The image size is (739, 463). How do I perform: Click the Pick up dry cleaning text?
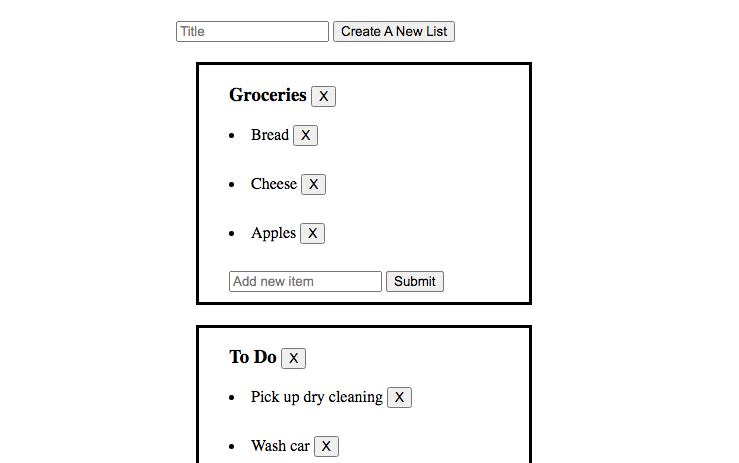click(x=316, y=397)
